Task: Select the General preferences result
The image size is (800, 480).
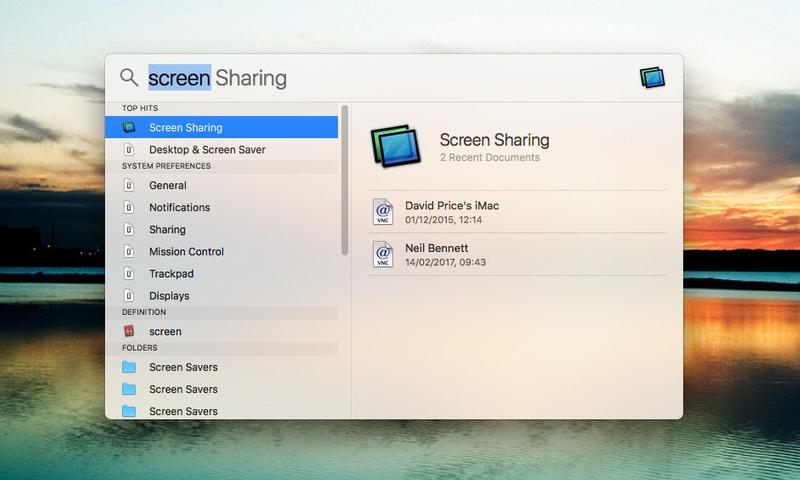Action: point(221,185)
